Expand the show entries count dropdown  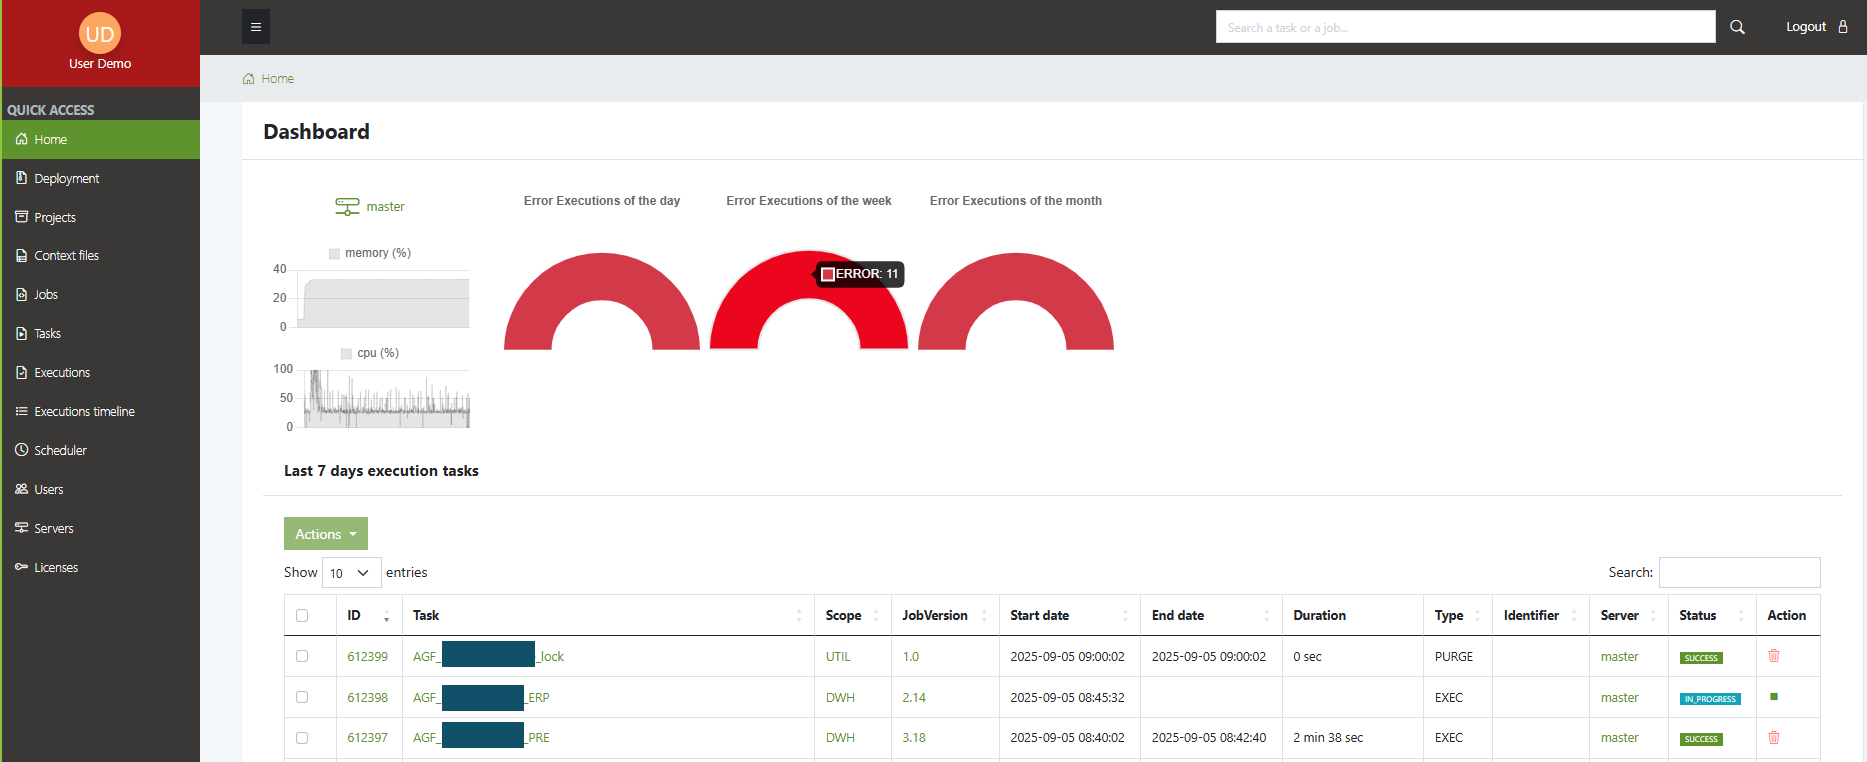[351, 573]
